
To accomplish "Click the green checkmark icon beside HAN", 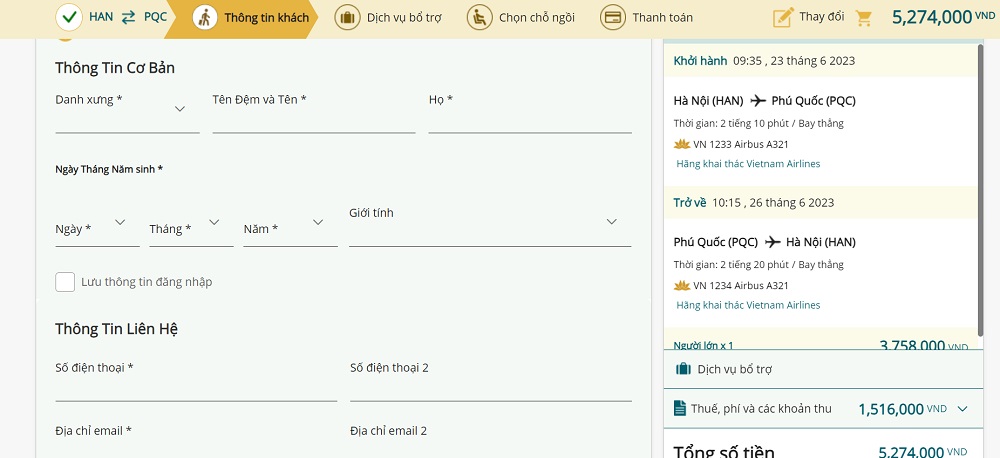I will click(x=69, y=17).
